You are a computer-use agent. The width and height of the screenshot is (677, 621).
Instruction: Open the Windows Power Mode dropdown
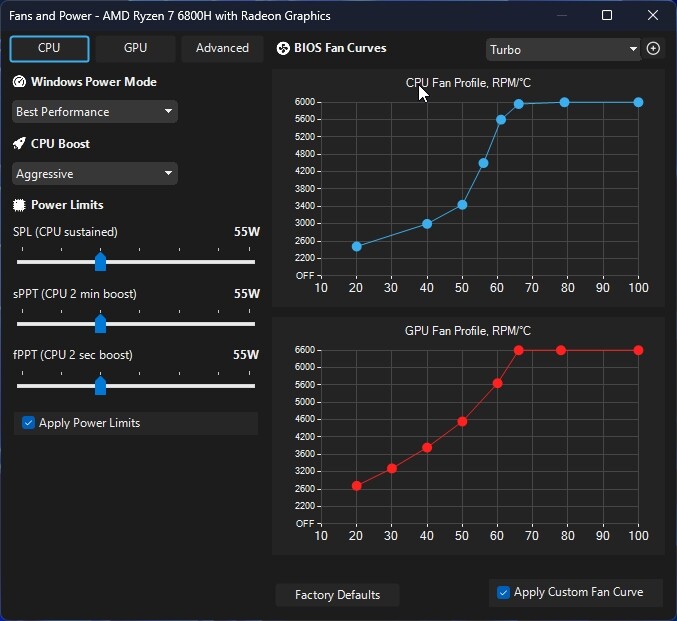95,112
